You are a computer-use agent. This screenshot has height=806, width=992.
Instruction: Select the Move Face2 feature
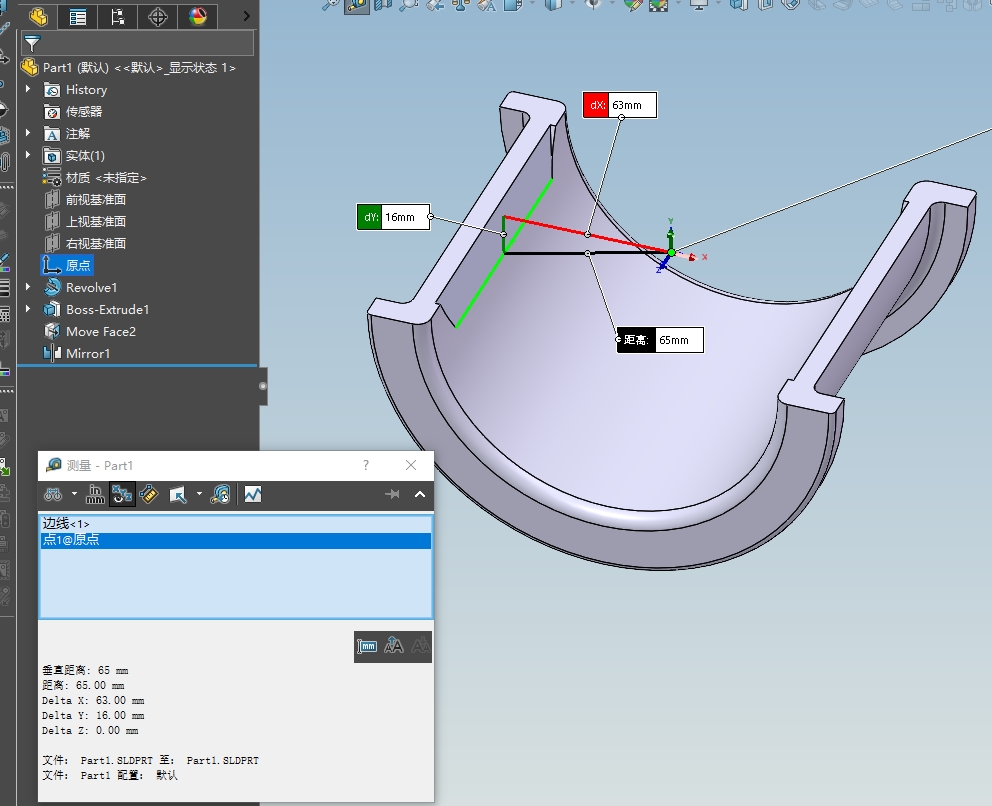pos(89,332)
